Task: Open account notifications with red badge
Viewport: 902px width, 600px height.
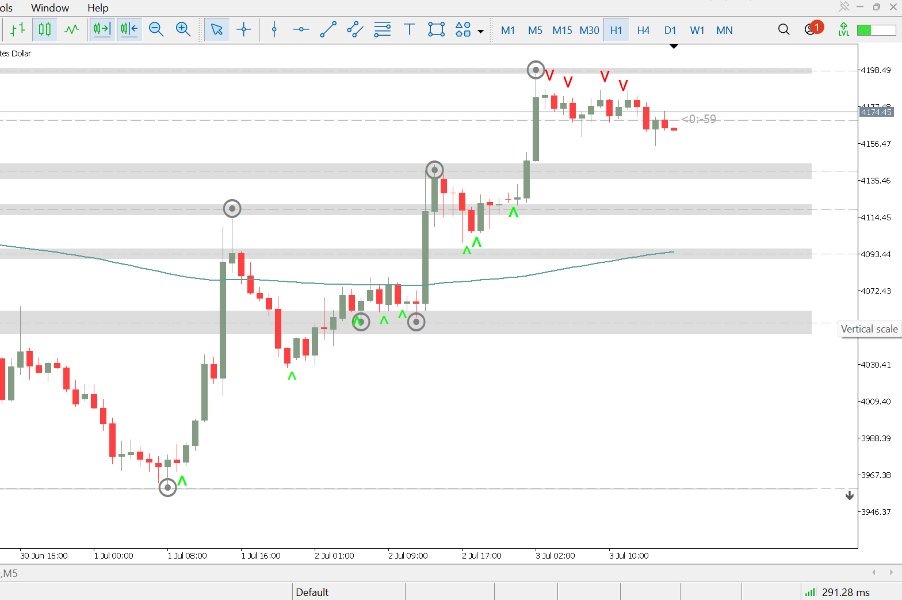Action: [813, 28]
